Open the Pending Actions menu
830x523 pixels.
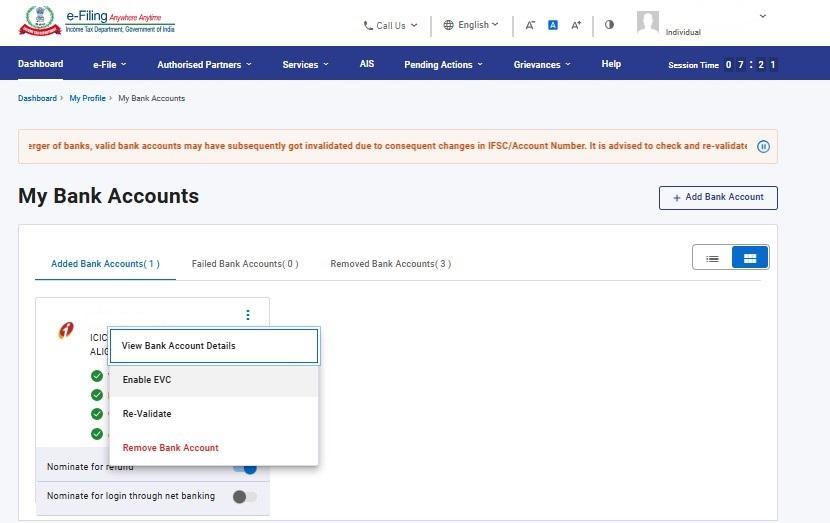(x=443, y=65)
